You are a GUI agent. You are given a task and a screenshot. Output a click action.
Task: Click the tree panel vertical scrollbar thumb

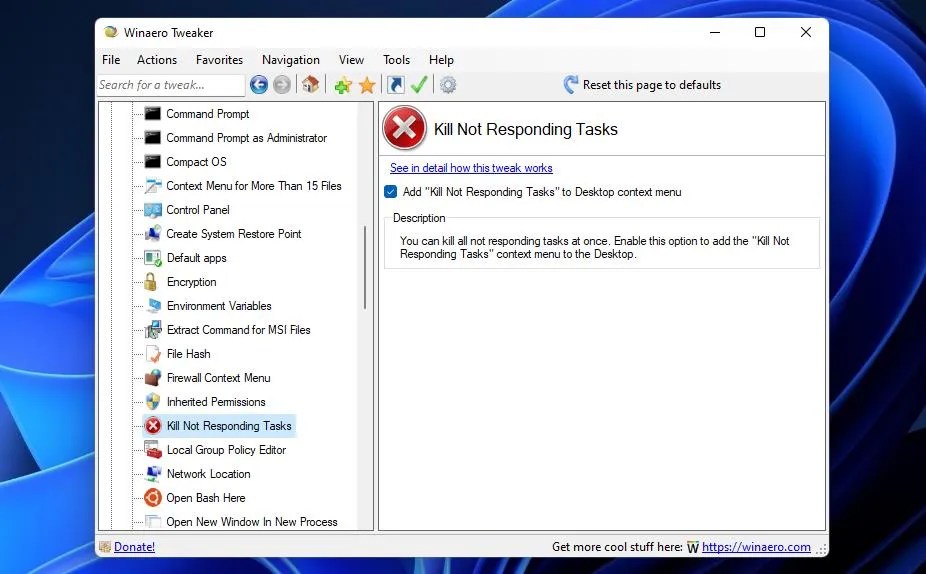(365, 267)
